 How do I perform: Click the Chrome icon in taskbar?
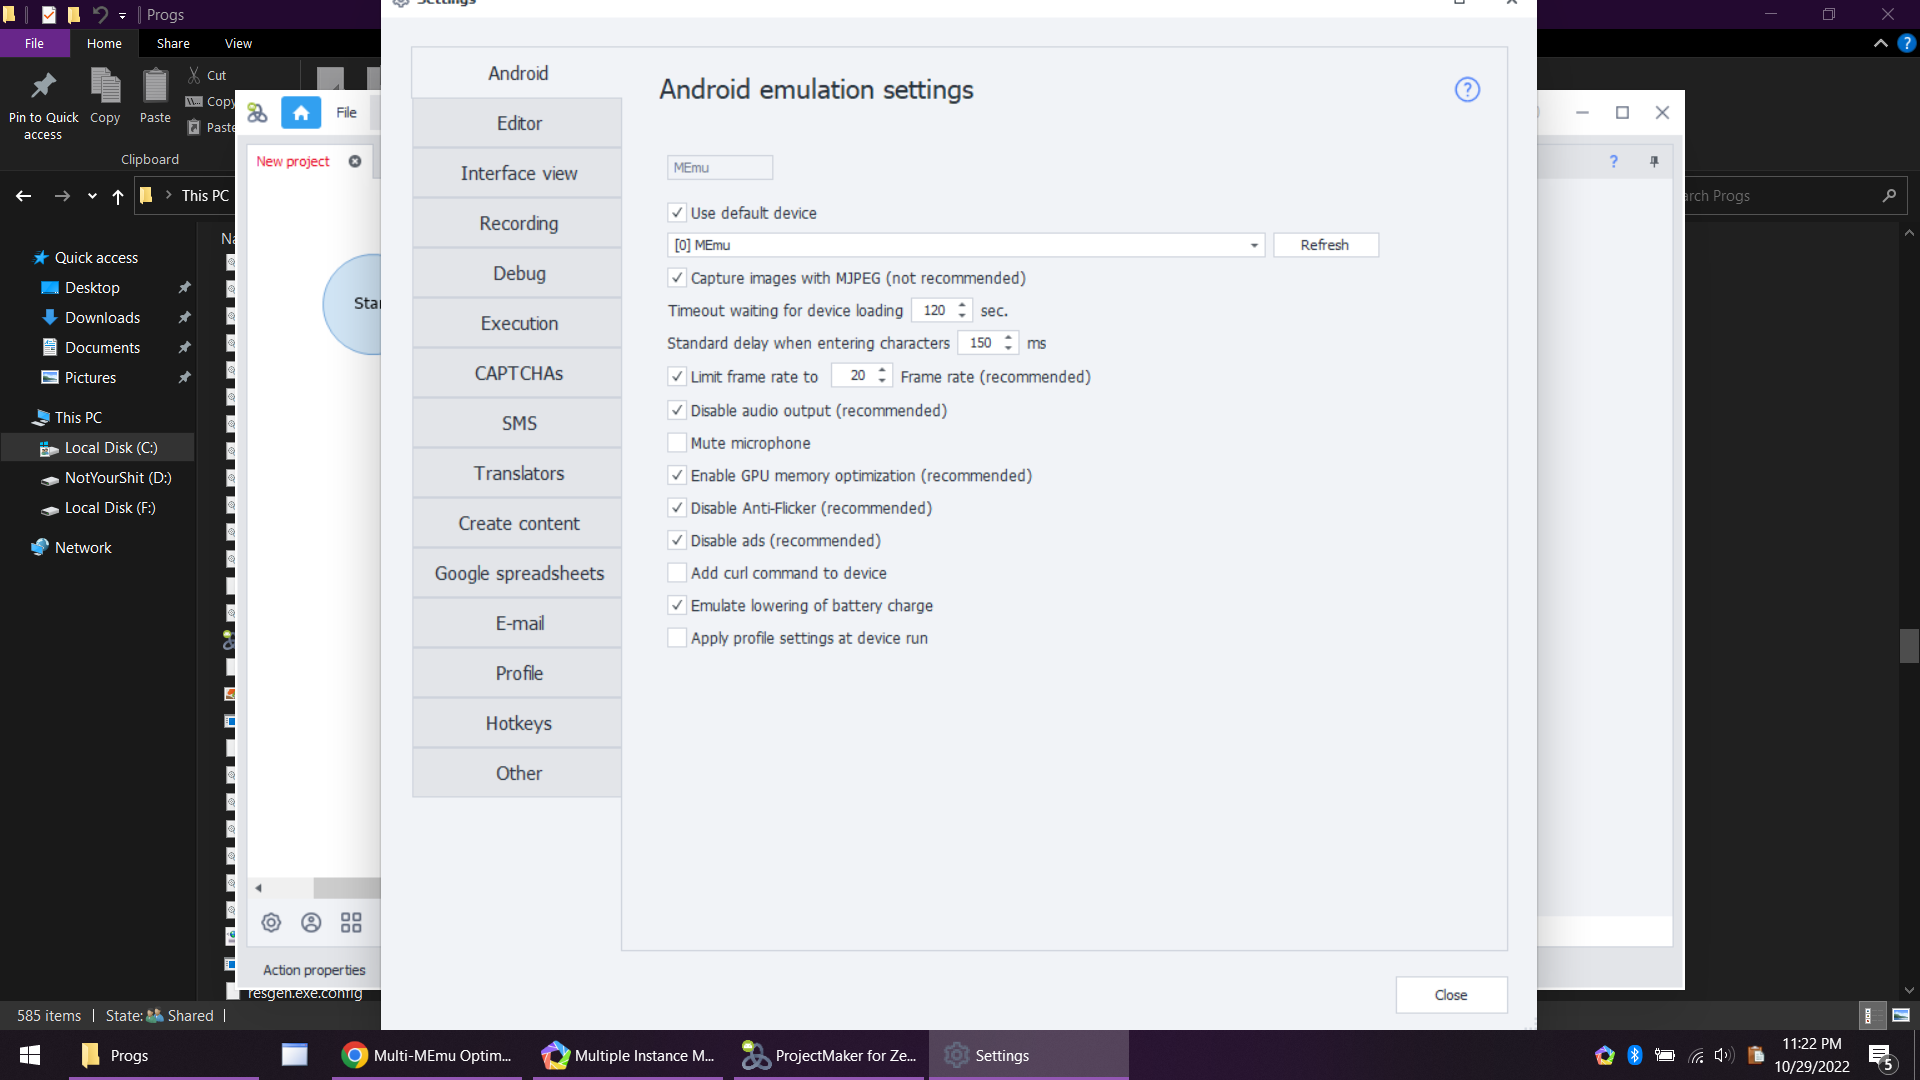354,1055
